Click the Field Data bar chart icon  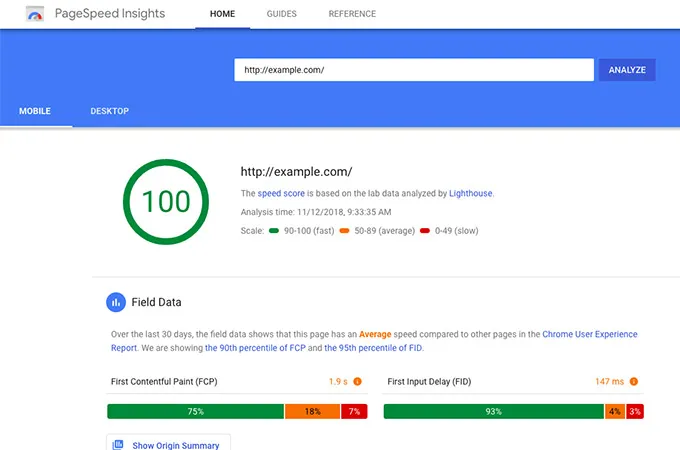coord(117,301)
